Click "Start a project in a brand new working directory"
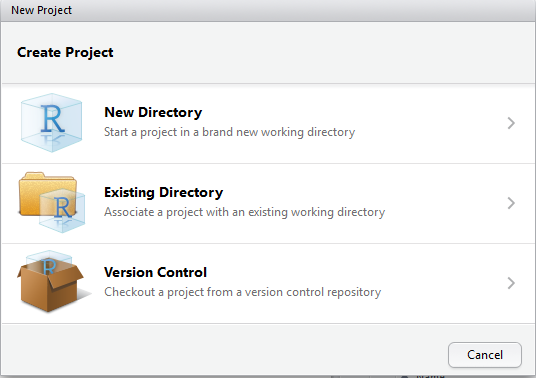536x378 pixels. 229,132
